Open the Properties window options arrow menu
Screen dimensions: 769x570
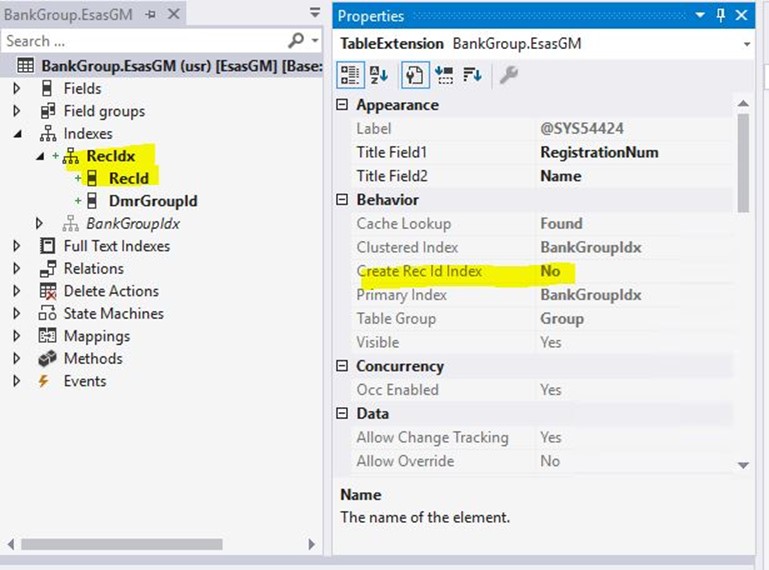(700, 16)
